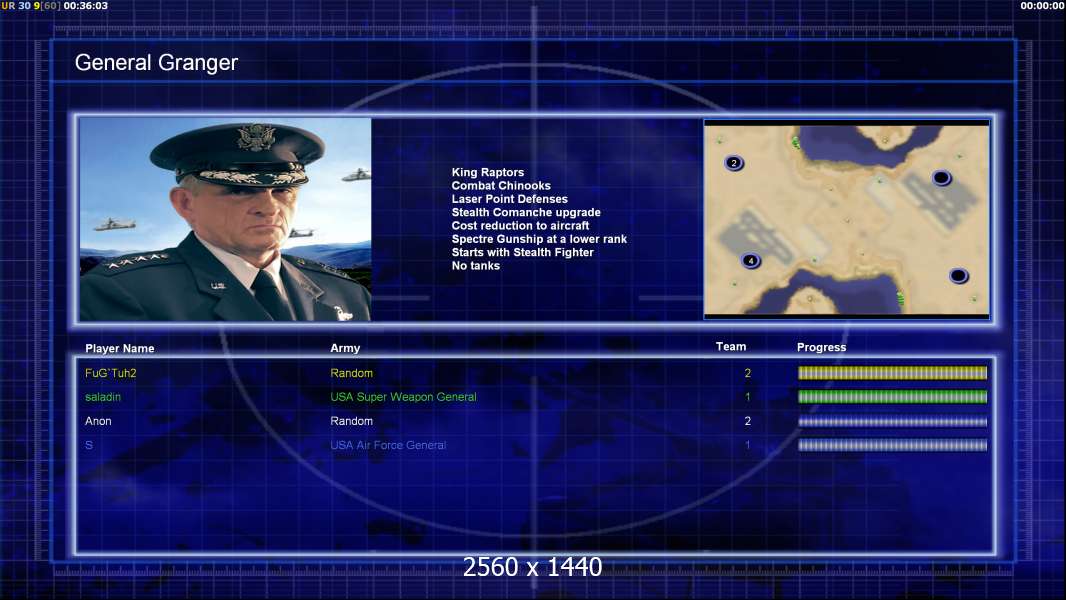Screen dimensions: 1066x600
Task: Click the King Raptors ability line
Action: 487,173
